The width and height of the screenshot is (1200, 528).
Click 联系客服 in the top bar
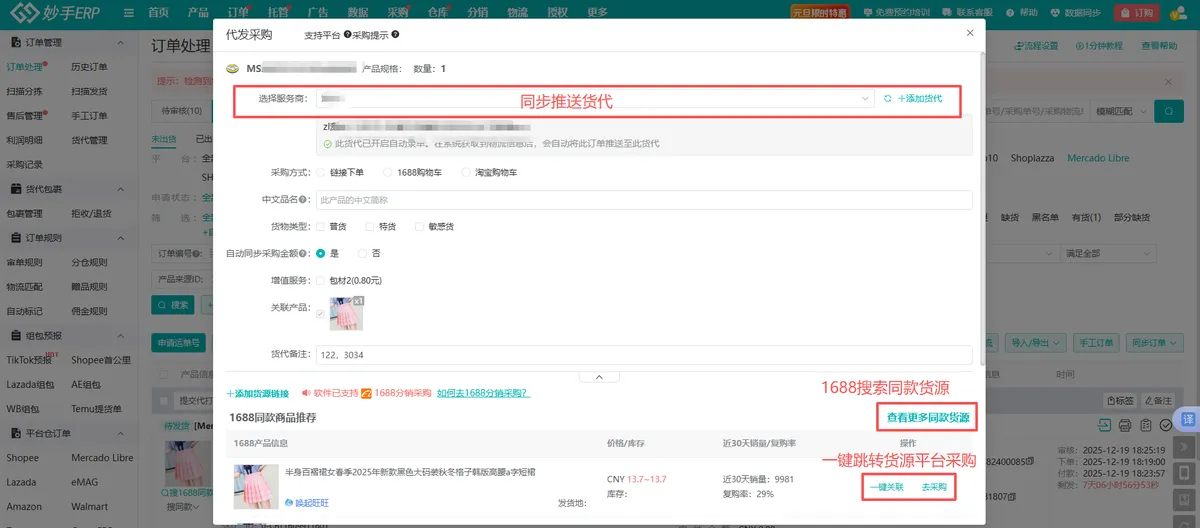coord(968,13)
